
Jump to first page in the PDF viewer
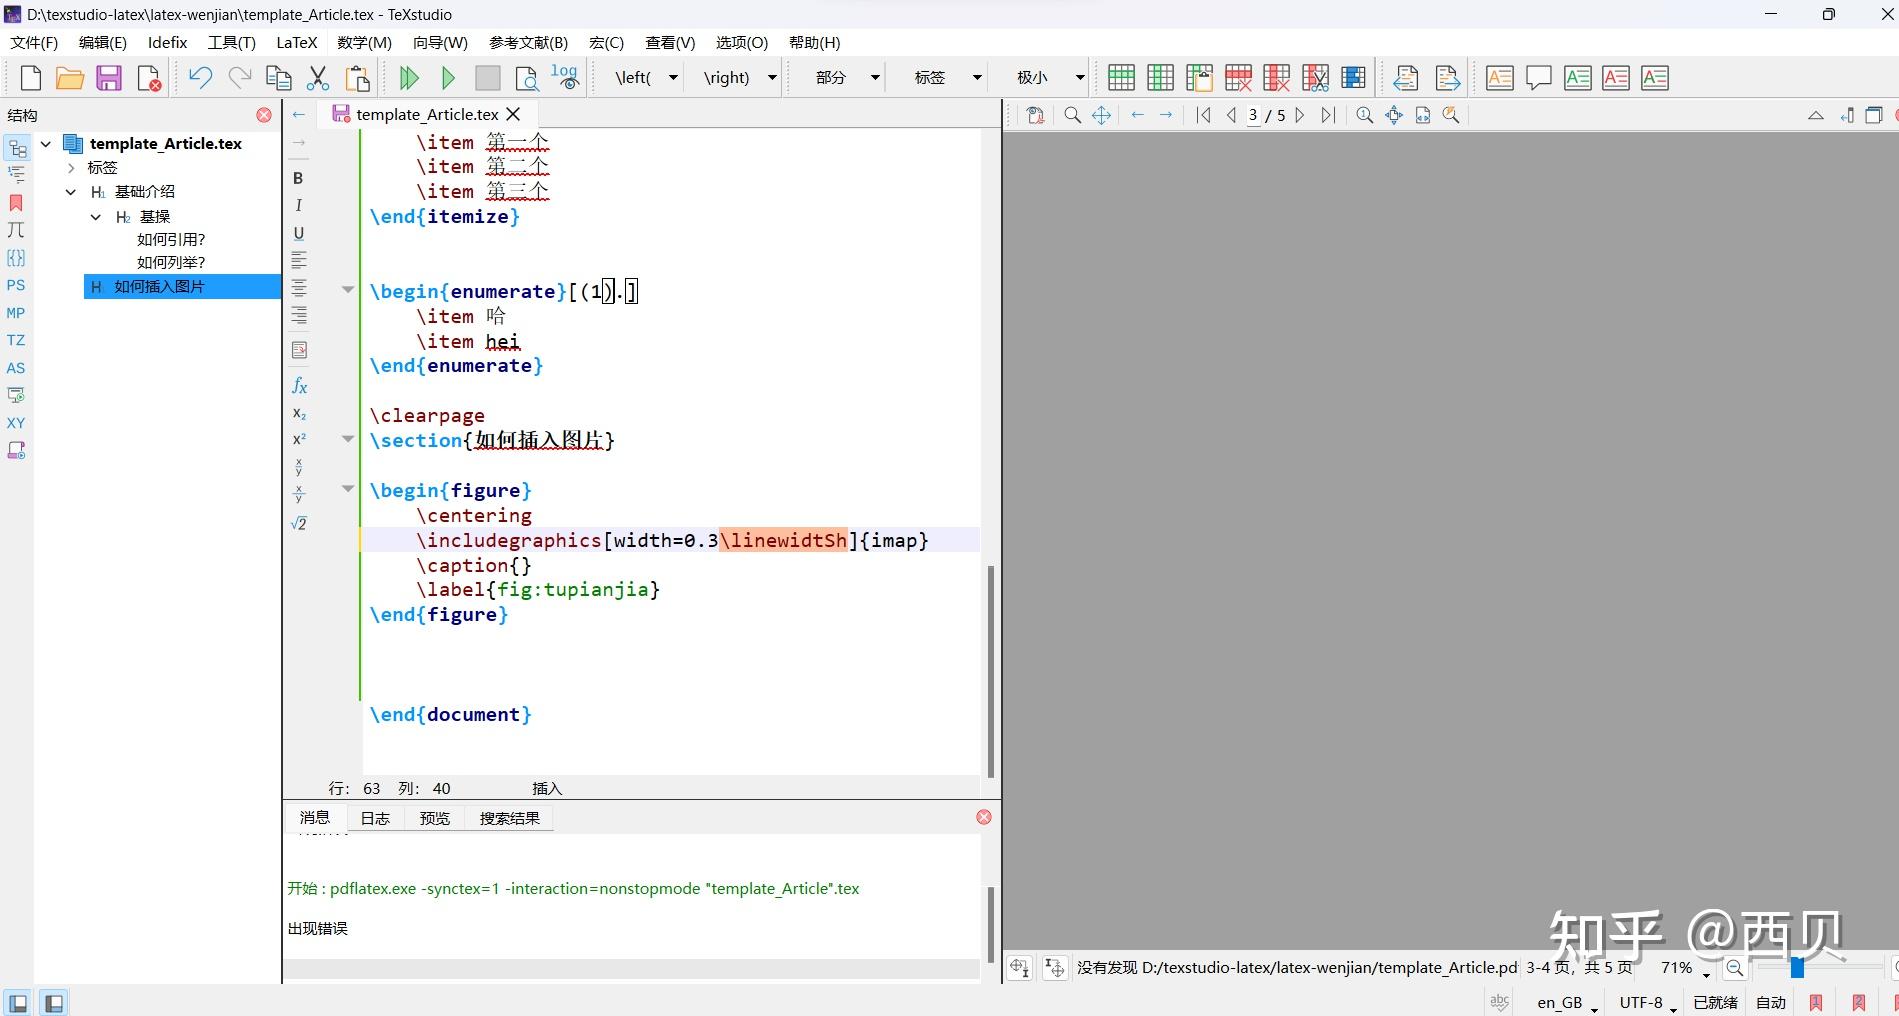tap(1203, 115)
